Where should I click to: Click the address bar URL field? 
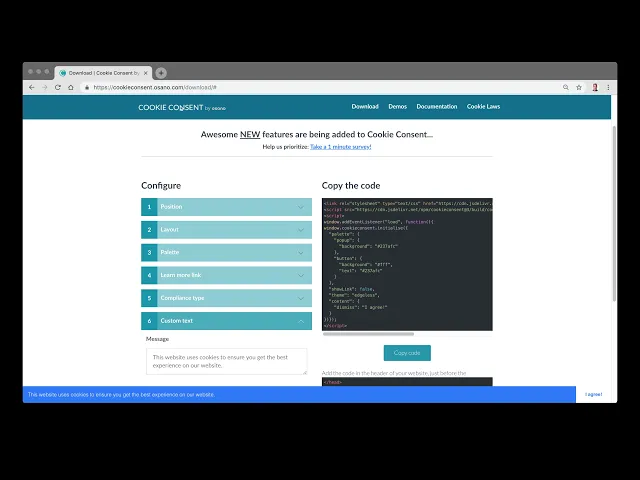318,87
